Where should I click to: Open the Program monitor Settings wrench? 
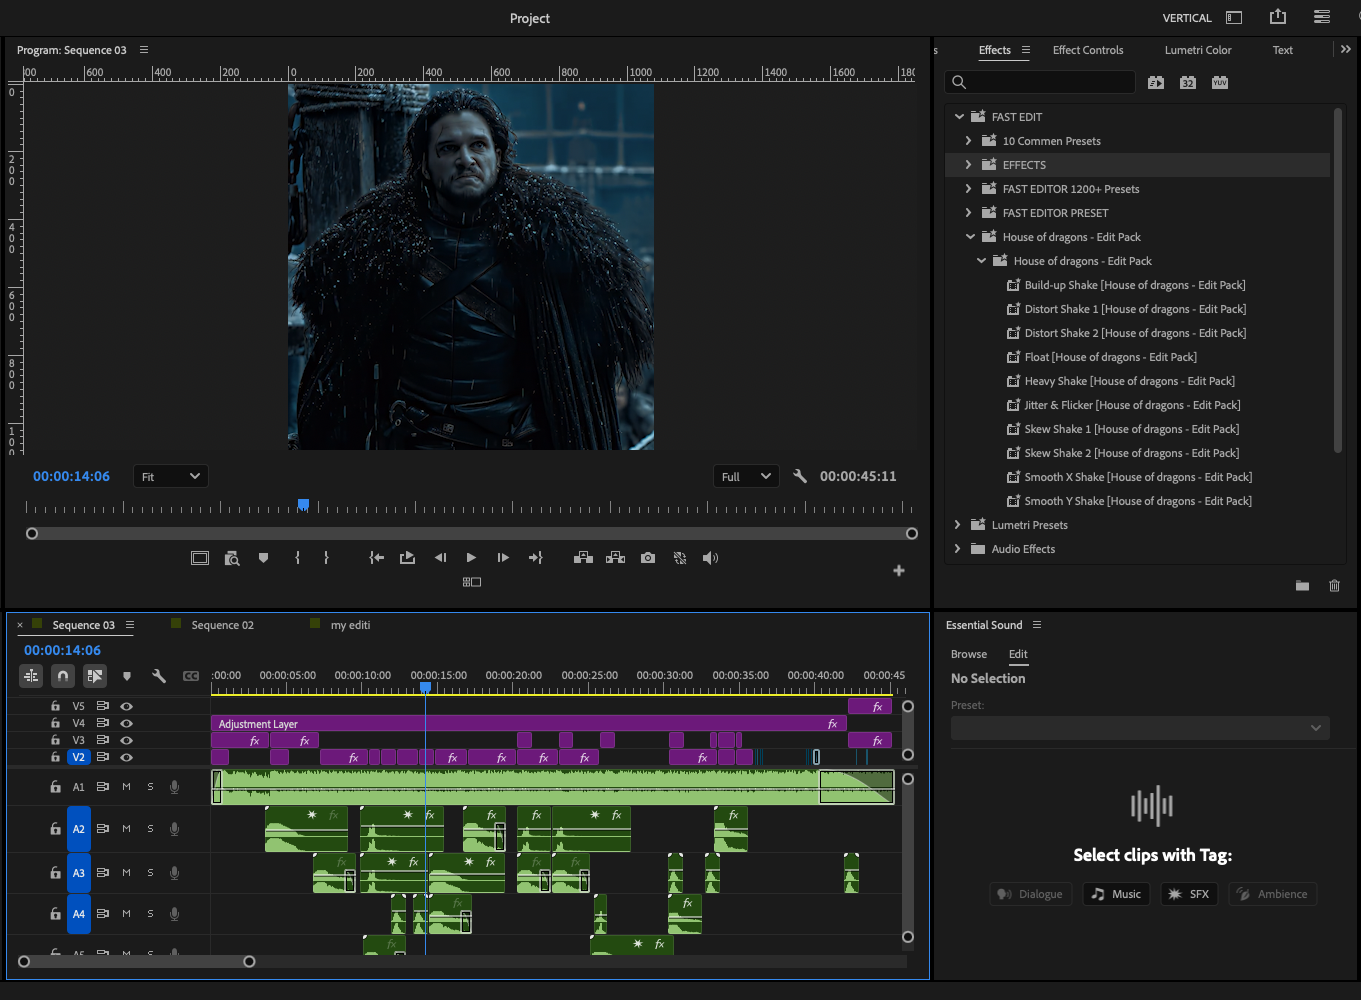coord(800,477)
